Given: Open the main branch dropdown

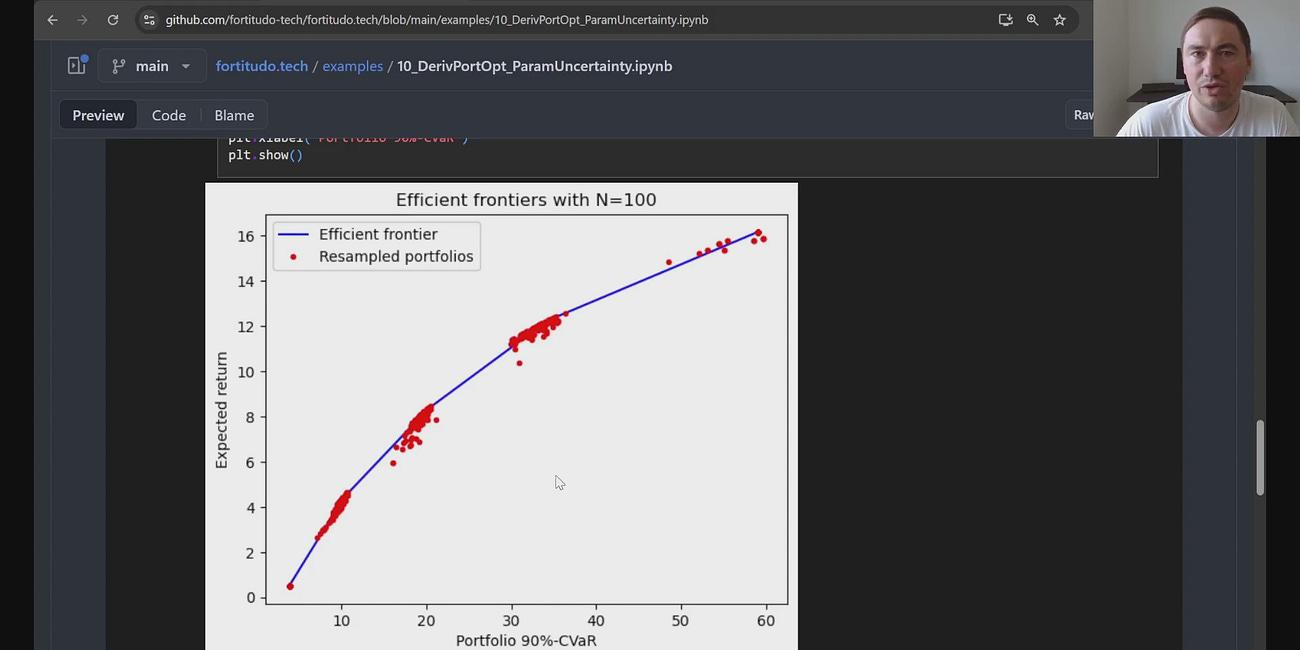Looking at the screenshot, I should tap(152, 66).
